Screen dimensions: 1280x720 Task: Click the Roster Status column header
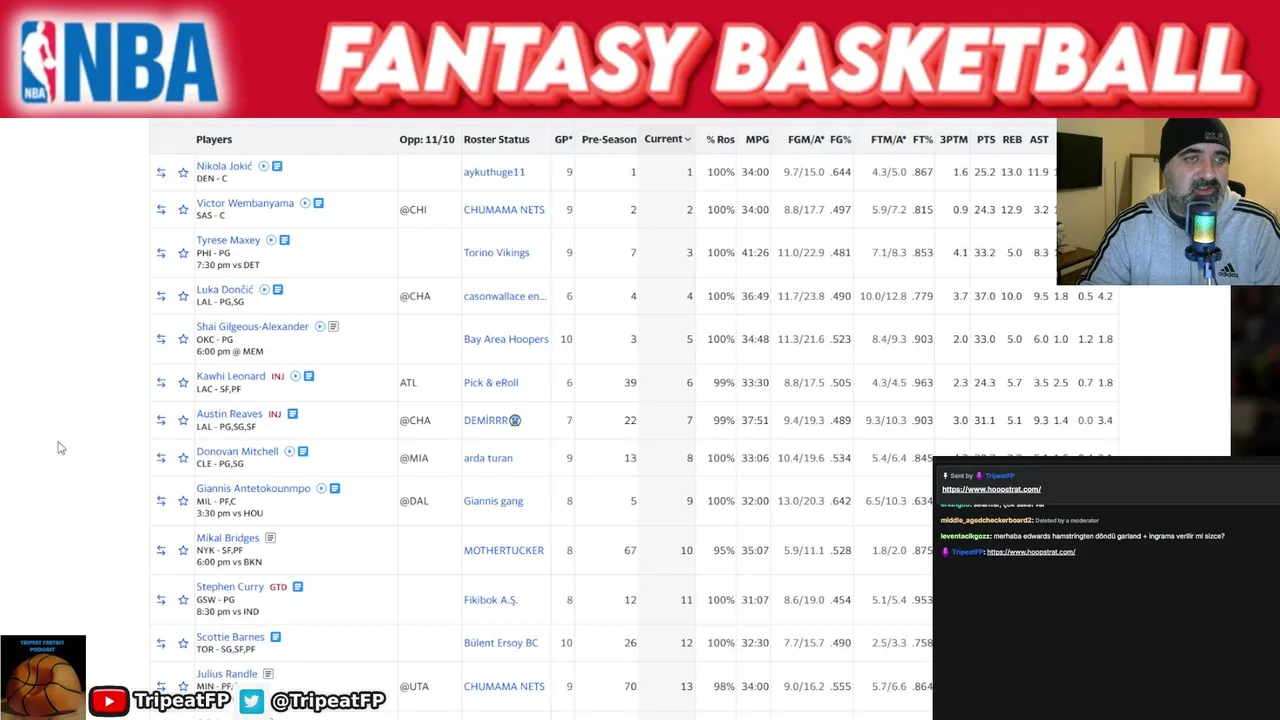pyautogui.click(x=496, y=139)
